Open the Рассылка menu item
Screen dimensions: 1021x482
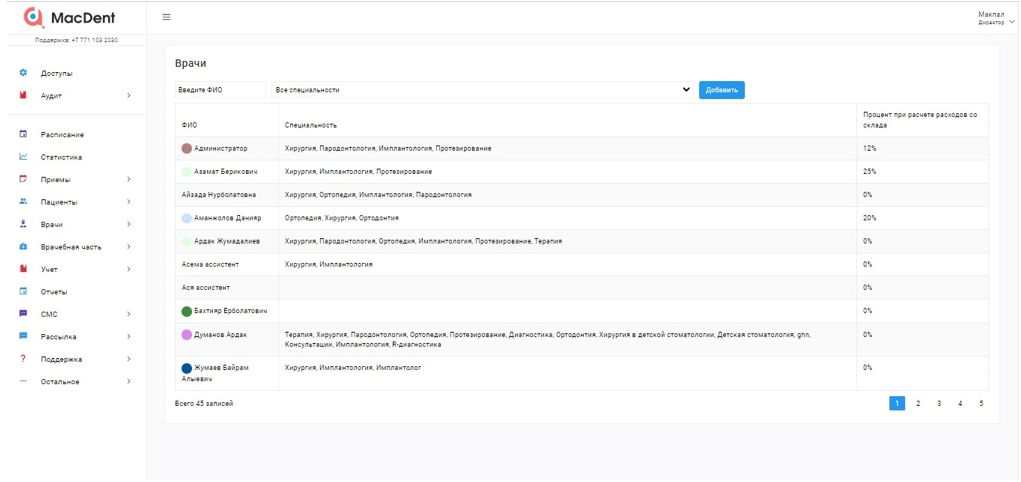[58, 337]
